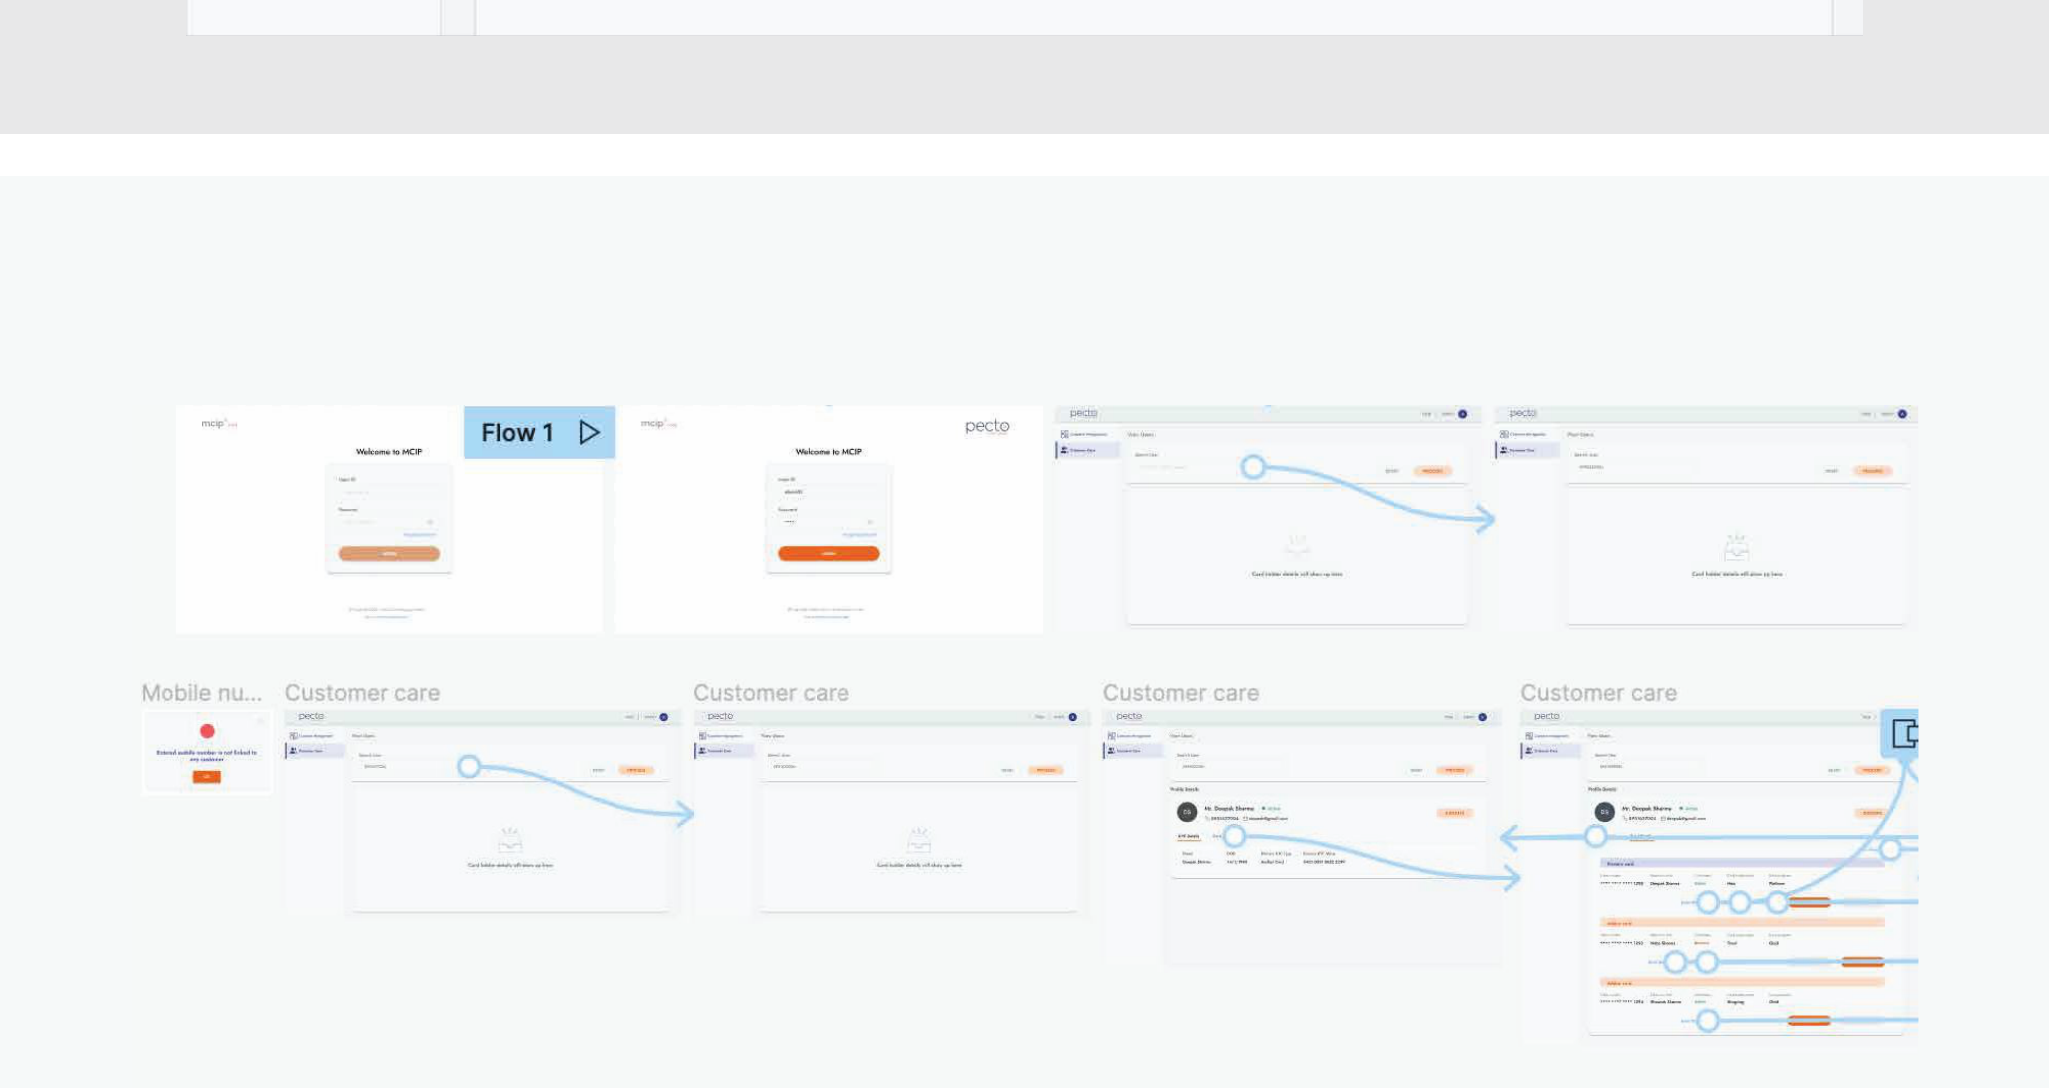Select mcip logo in the pecto-branded login frame
This screenshot has width=2049, height=1088.
point(658,424)
